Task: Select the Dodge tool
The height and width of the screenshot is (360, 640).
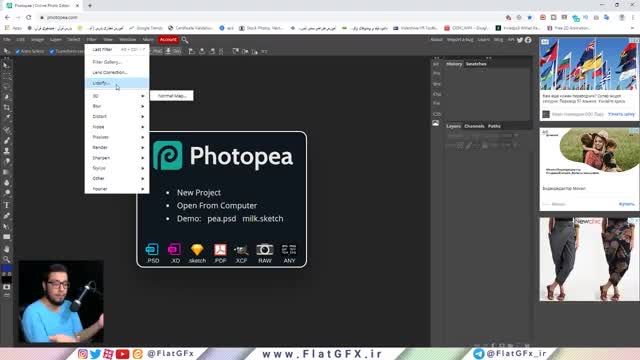Action: [x=7, y=193]
